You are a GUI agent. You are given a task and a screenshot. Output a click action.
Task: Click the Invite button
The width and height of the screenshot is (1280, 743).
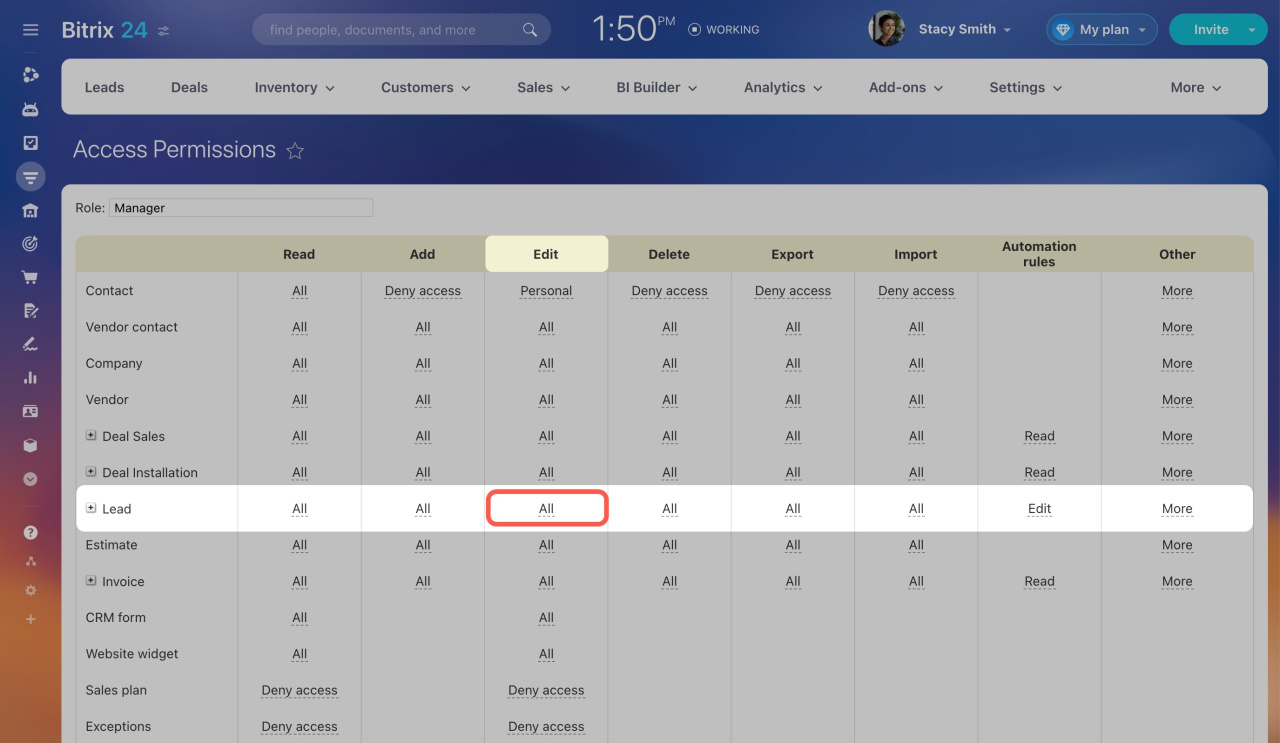[x=1210, y=30]
